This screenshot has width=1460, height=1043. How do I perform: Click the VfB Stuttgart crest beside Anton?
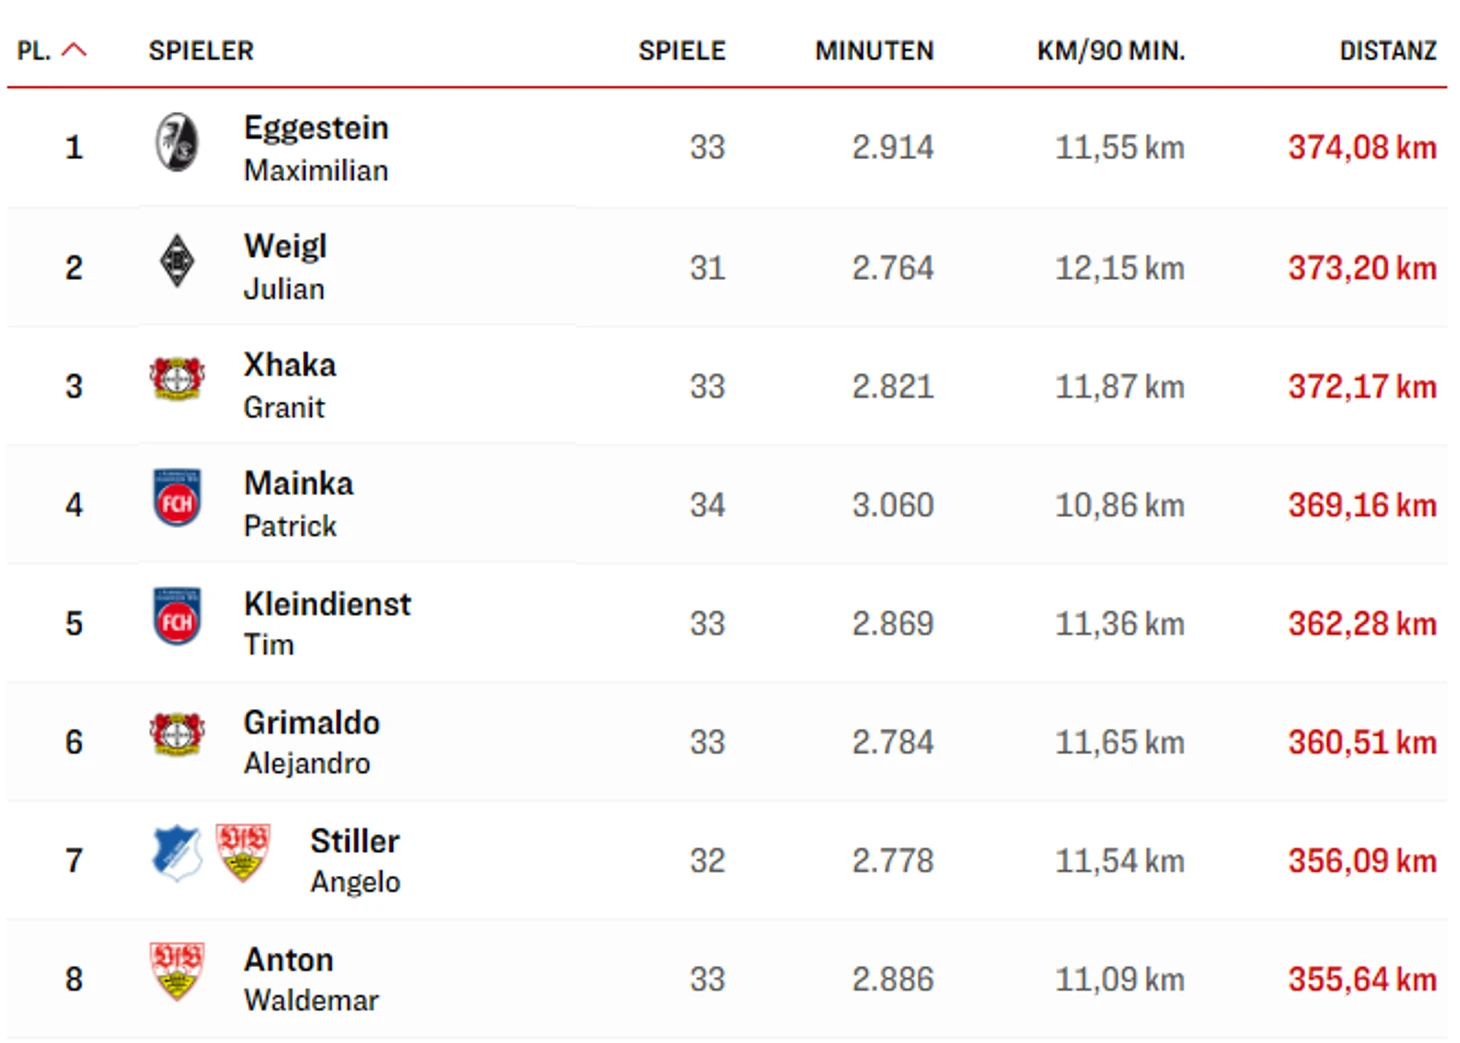pyautogui.click(x=177, y=971)
